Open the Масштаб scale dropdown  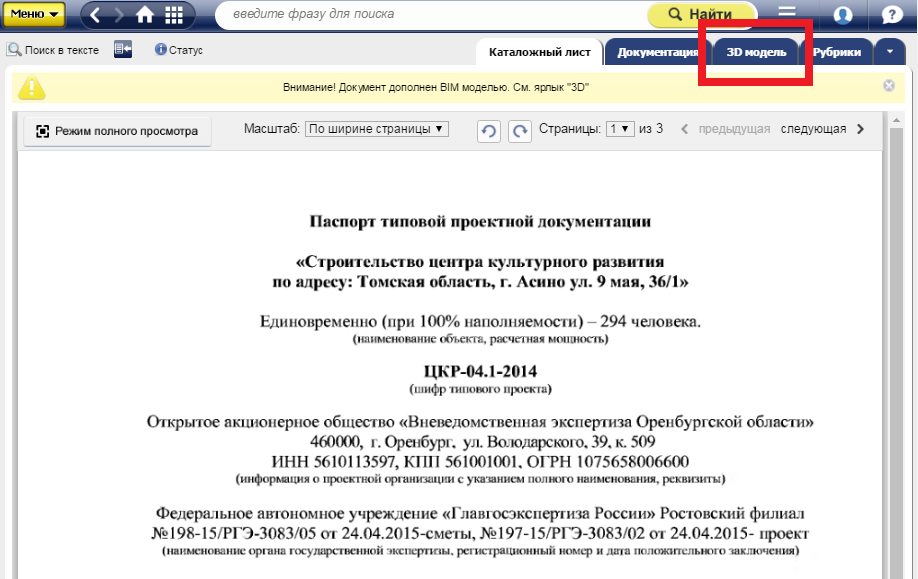click(x=377, y=129)
